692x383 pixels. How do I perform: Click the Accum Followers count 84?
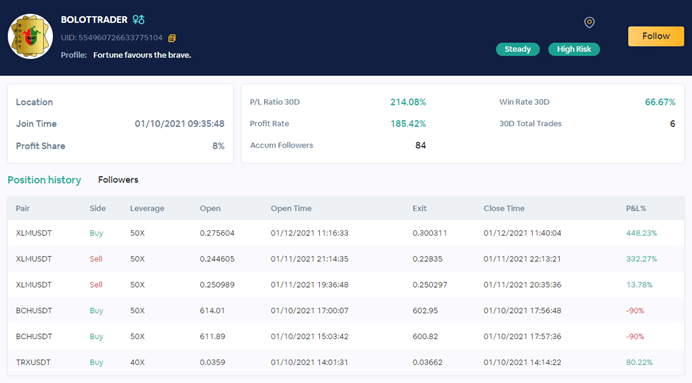click(420, 145)
